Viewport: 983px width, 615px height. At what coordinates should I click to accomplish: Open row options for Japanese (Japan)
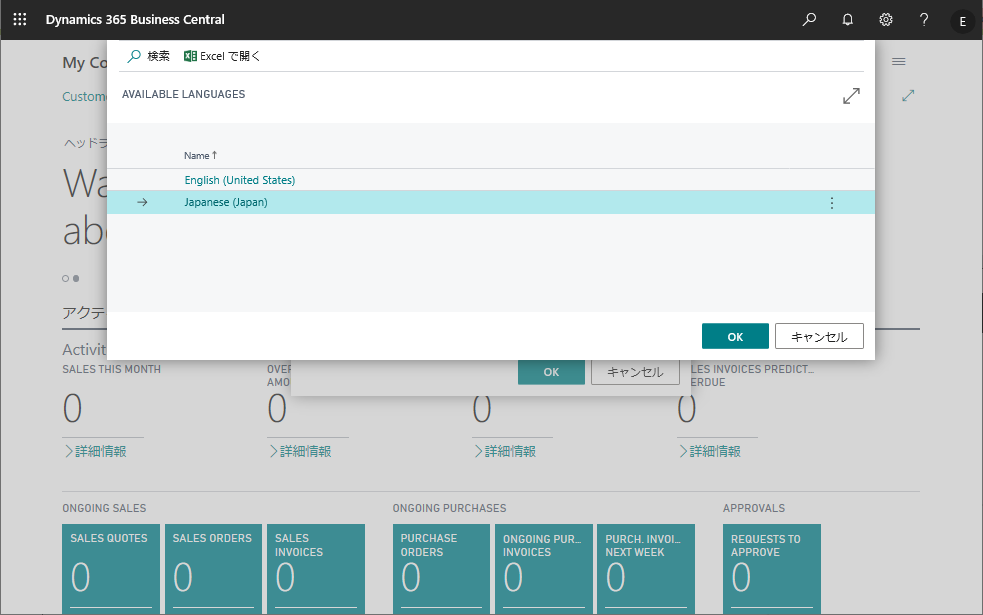coord(832,203)
